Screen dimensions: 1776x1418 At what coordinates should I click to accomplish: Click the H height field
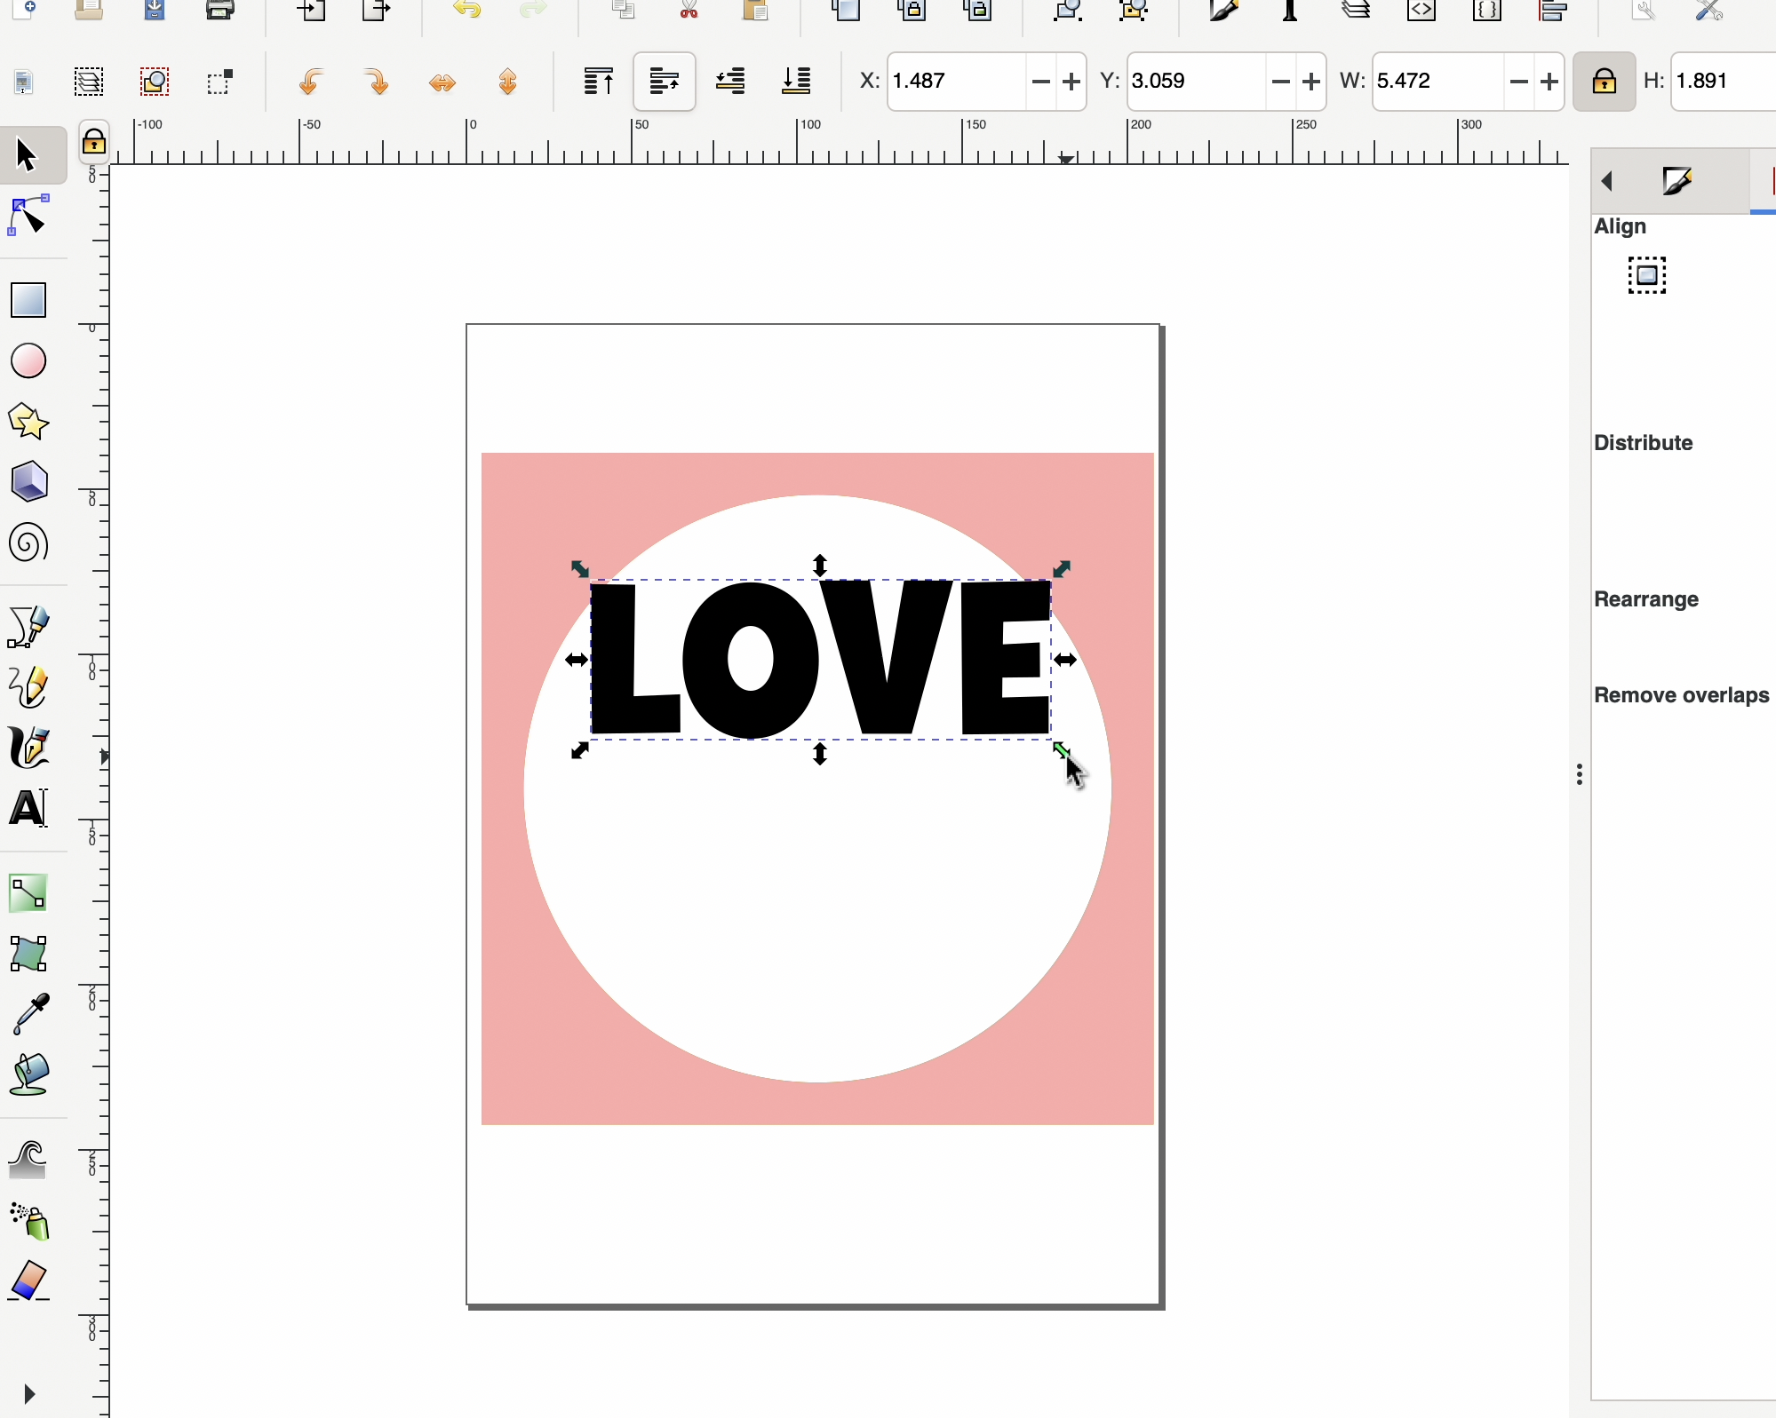[x=1723, y=81]
